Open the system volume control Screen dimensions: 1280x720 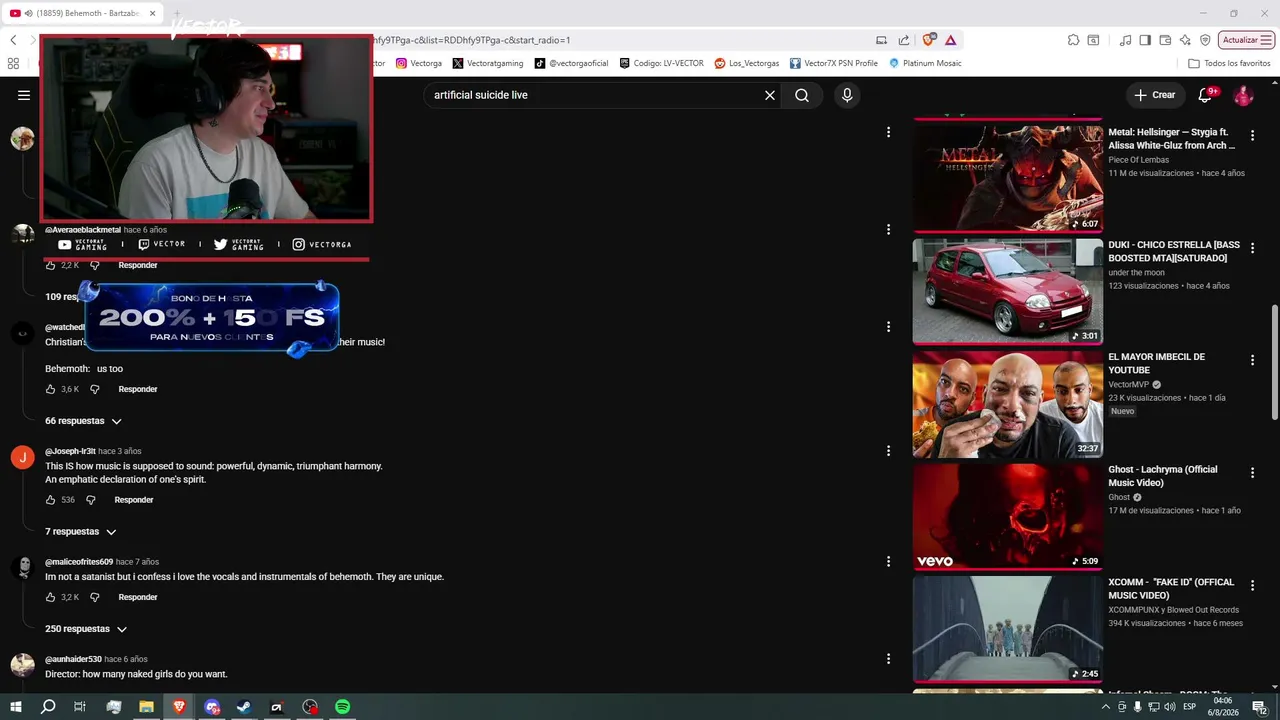[x=1169, y=707]
